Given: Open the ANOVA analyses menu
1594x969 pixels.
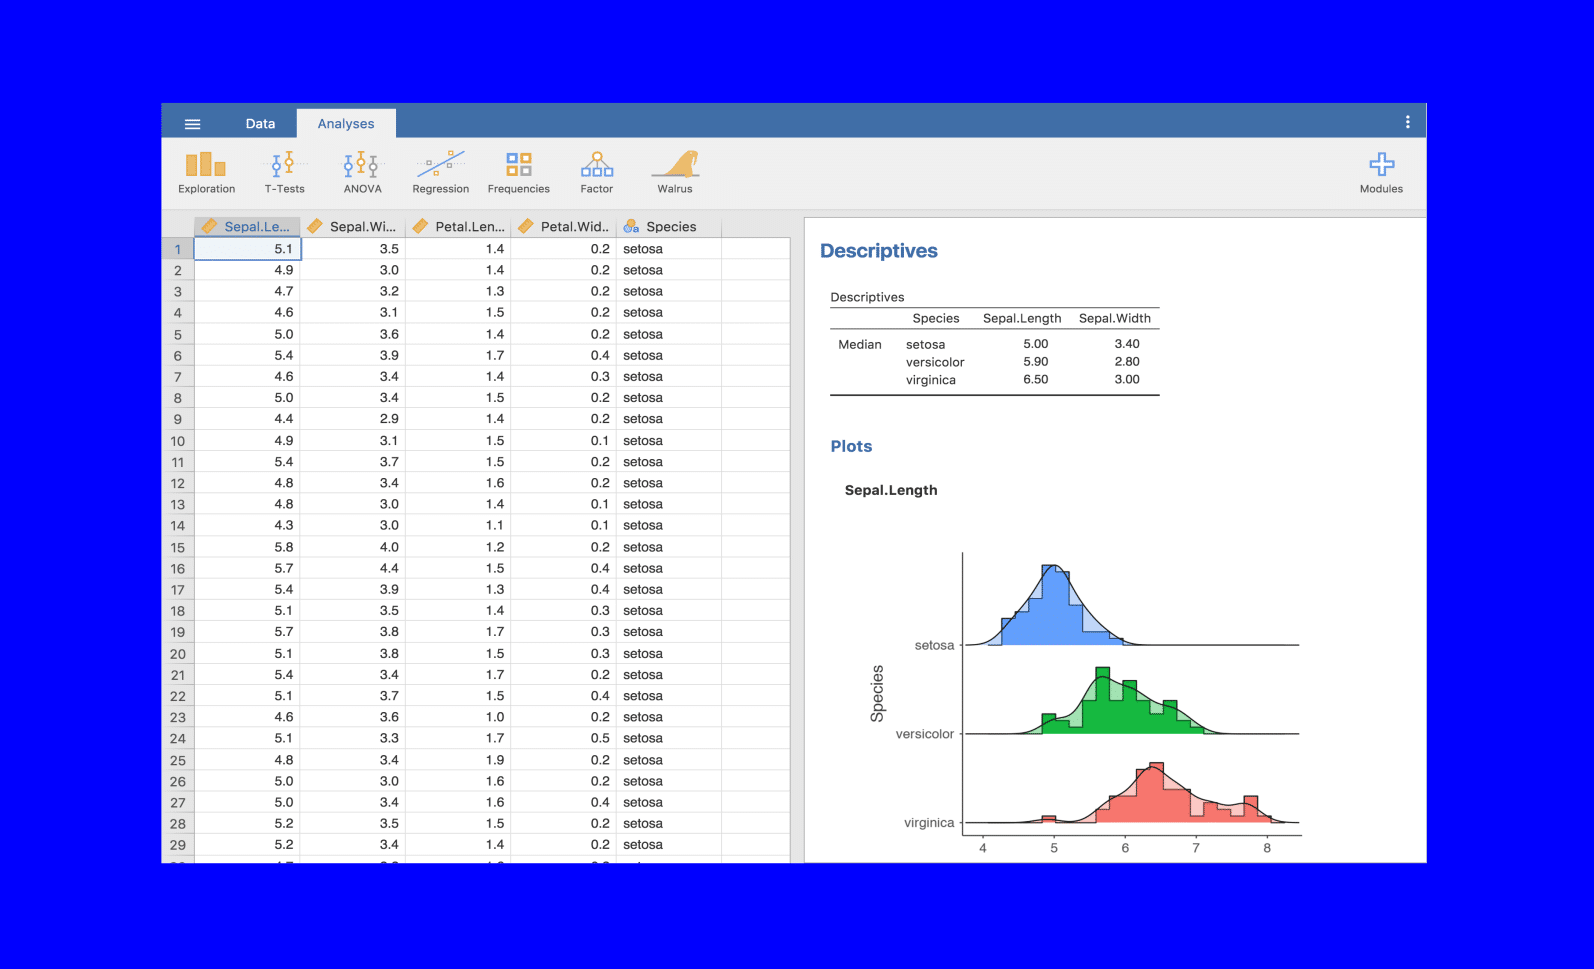Looking at the screenshot, I should click(x=362, y=172).
